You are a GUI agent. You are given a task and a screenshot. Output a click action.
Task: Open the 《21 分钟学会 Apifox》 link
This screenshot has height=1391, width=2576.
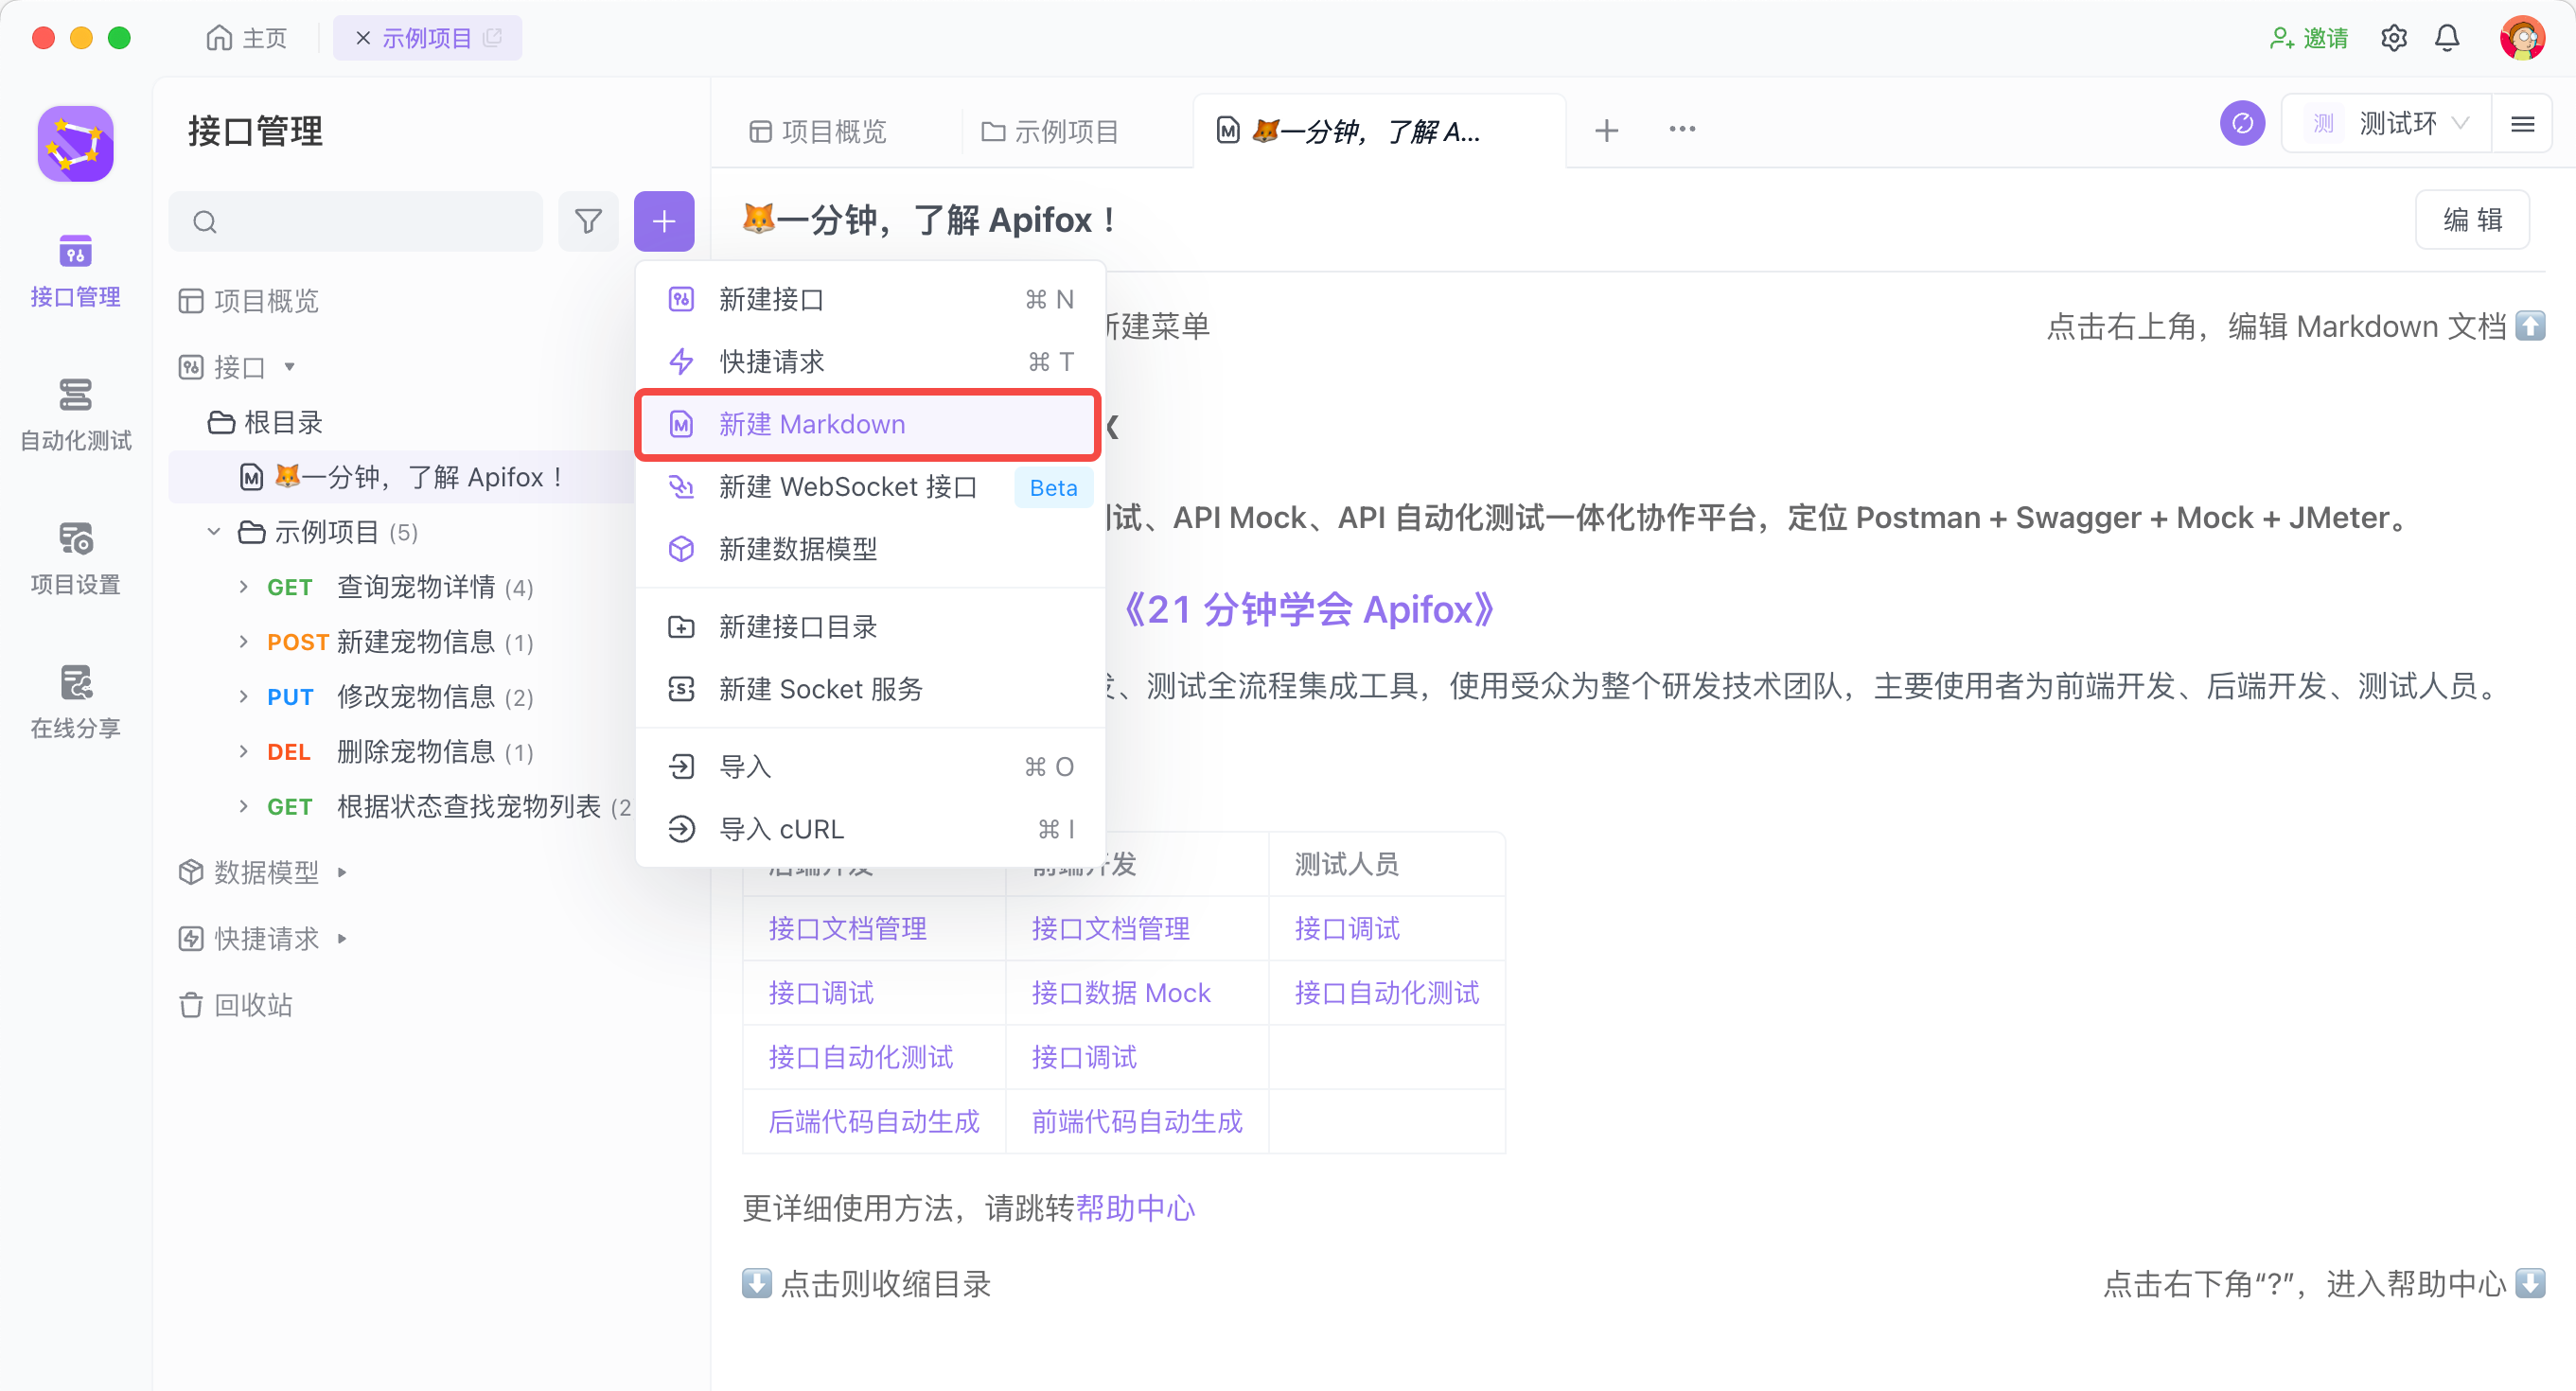pos(1308,609)
